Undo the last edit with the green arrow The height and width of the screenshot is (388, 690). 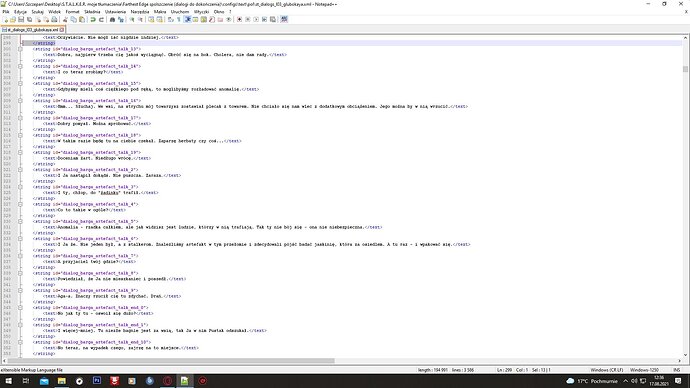[92, 20]
